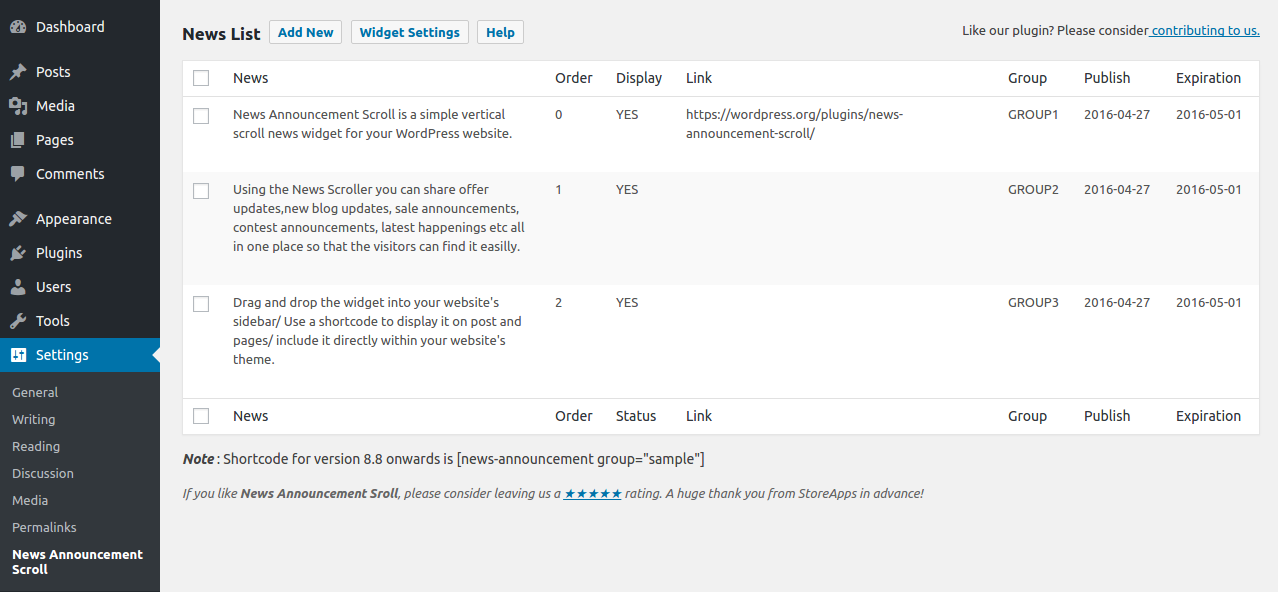This screenshot has width=1278, height=592.
Task: Open the wordpress.org plugin link in the first row
Action: click(x=794, y=124)
